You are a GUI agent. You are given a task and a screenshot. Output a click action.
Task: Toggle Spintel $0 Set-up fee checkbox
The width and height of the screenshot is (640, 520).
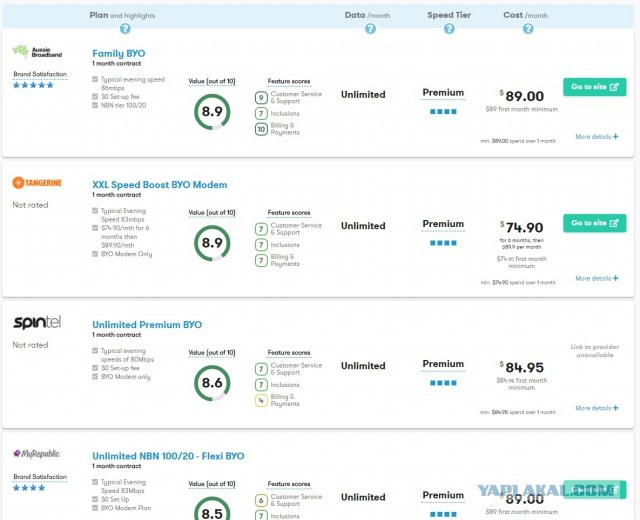coord(95,368)
